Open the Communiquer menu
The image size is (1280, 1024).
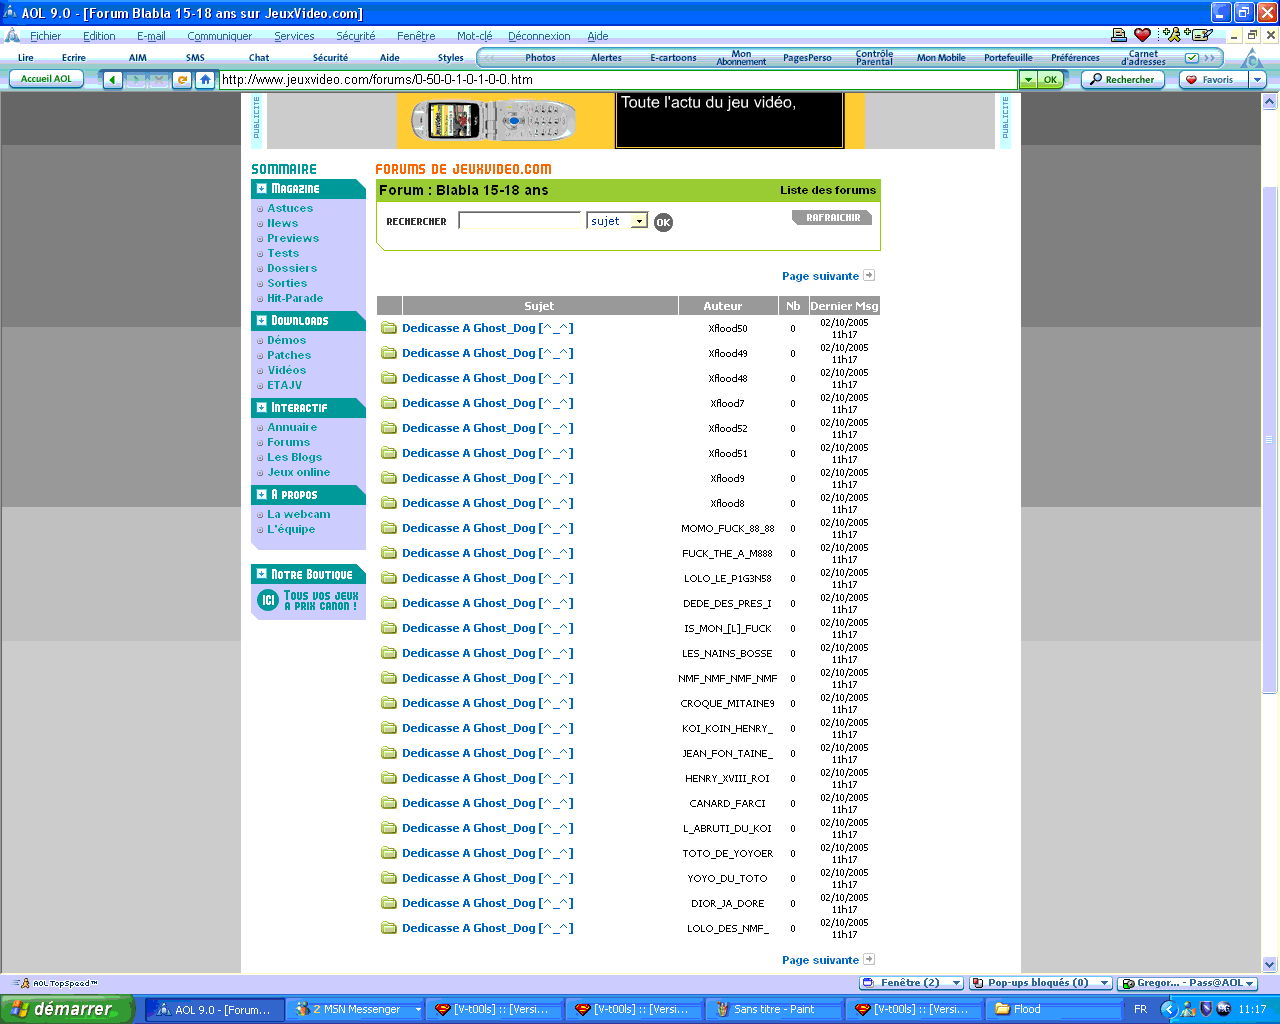tap(219, 36)
